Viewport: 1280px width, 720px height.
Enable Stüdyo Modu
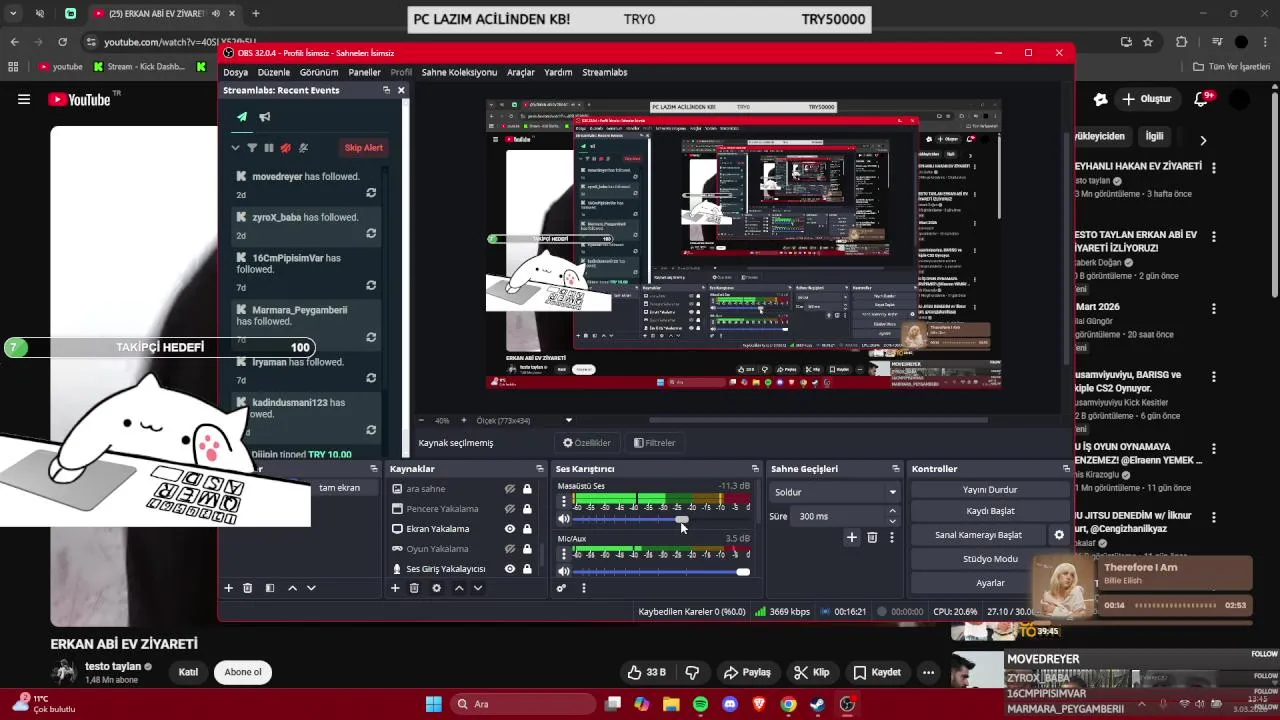(x=990, y=559)
